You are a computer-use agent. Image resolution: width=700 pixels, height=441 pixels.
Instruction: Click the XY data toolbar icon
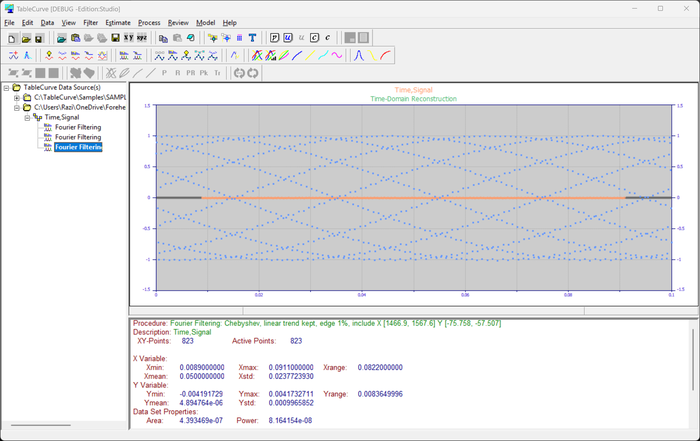pyautogui.click(x=129, y=38)
